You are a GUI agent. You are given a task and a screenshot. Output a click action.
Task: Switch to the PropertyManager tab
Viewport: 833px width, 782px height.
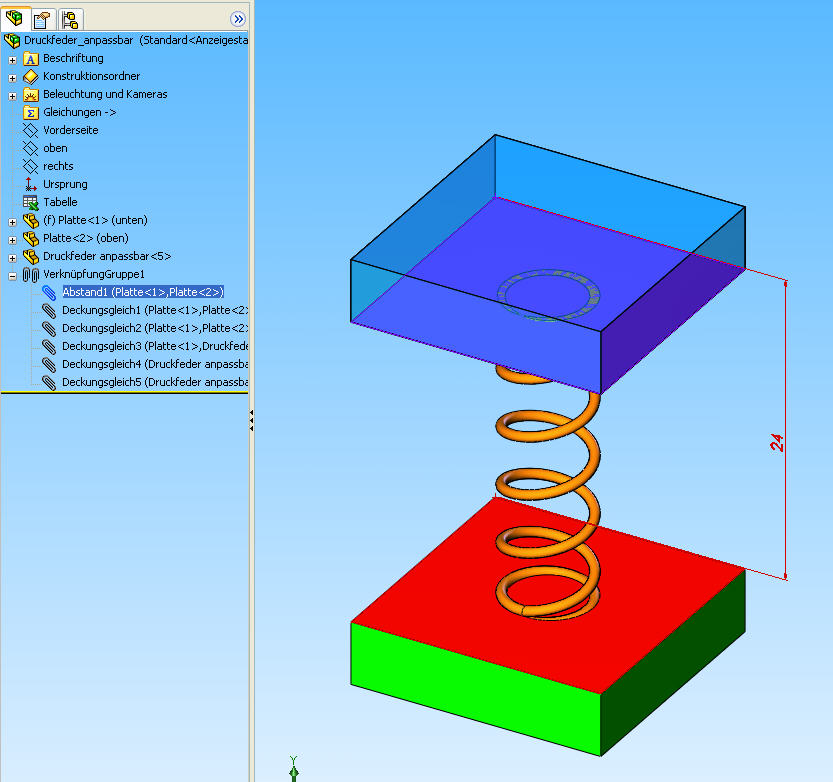coord(42,20)
